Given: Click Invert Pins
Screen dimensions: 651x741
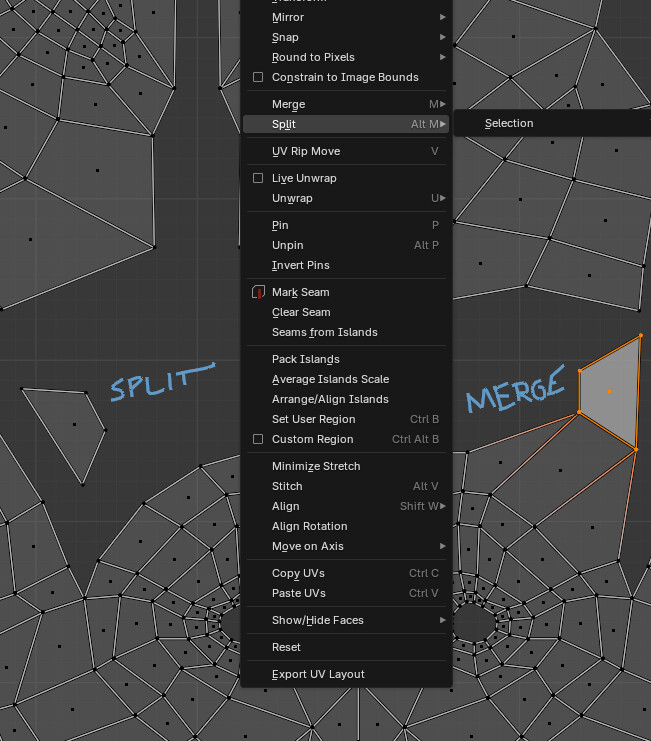Looking at the screenshot, I should click(x=346, y=265).
